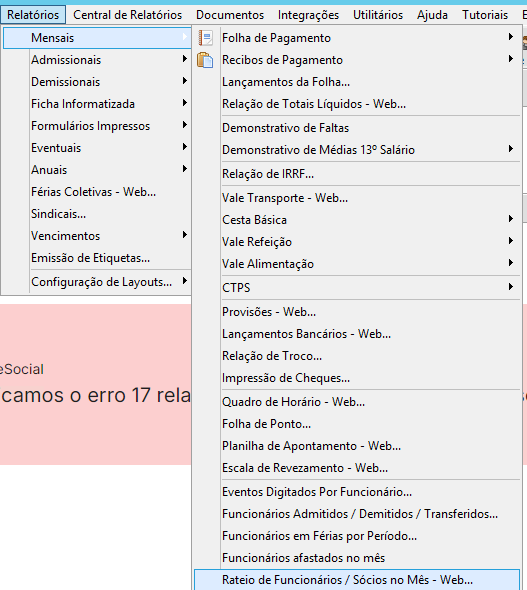Open the Tutoriais menu
The height and width of the screenshot is (590, 527).
[485, 15]
